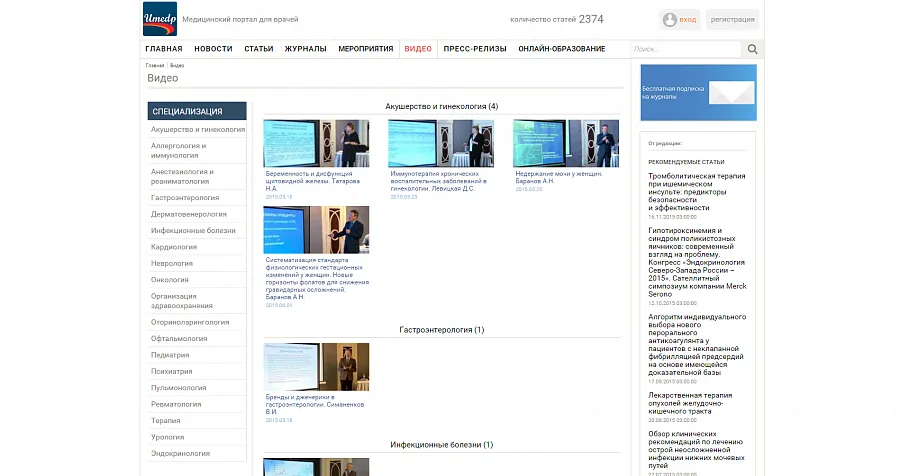Open ГЛАВНАЯ menu item
The image size is (900, 476).
(x=164, y=49)
